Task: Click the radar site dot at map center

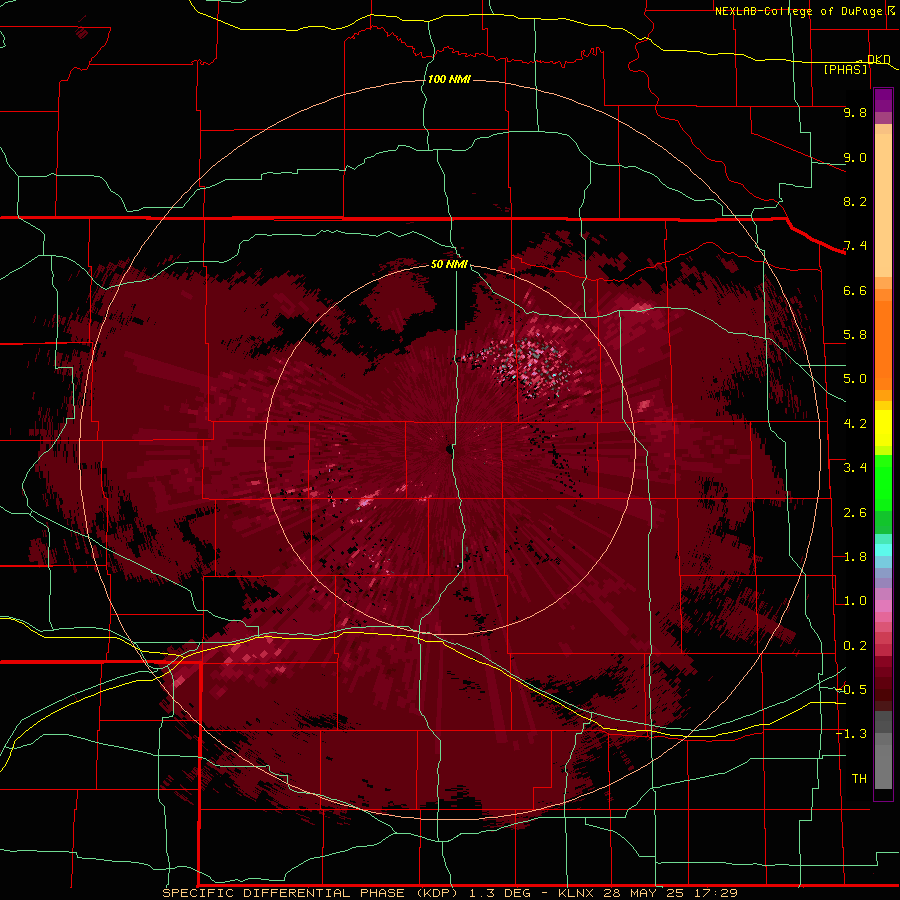Action: 449,448
